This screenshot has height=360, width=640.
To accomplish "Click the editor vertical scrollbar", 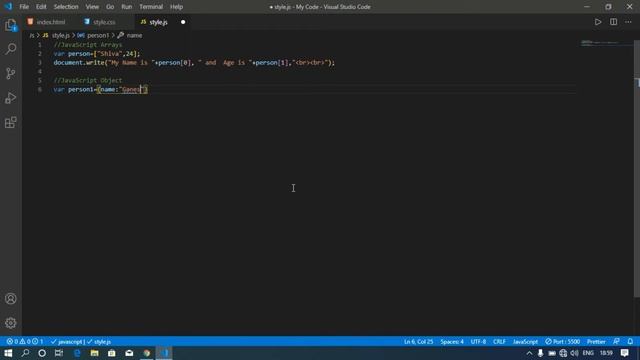I will pos(636,169).
